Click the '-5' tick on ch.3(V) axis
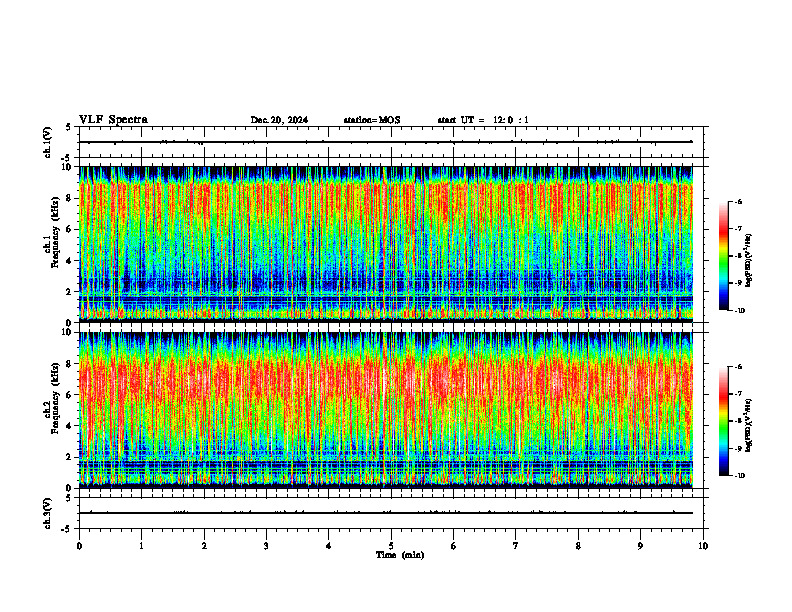Screen dimensions: 792x612 coord(66,529)
